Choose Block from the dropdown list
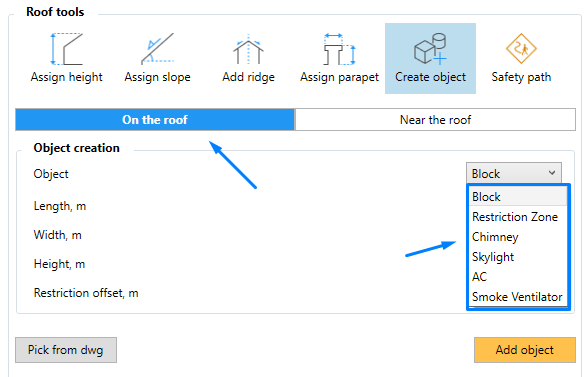The image size is (585, 377). (518, 196)
